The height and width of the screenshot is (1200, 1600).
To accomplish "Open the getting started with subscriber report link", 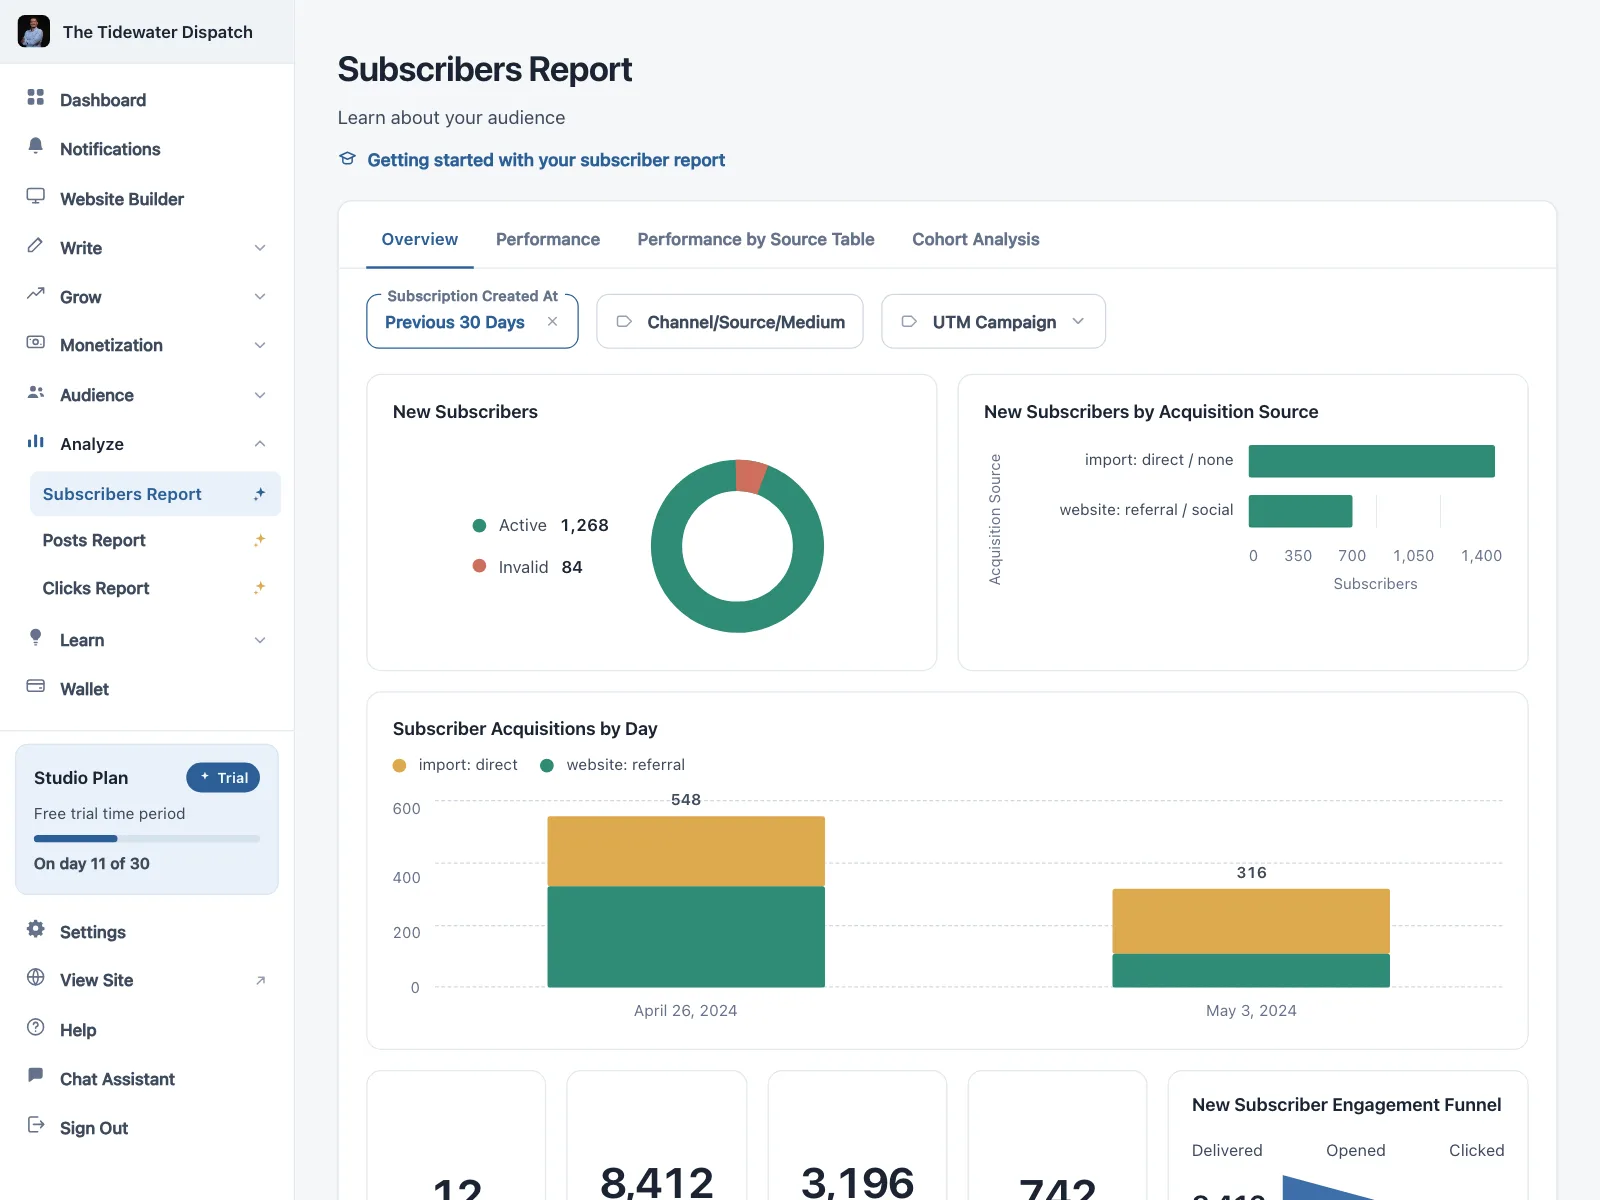I will click(546, 160).
